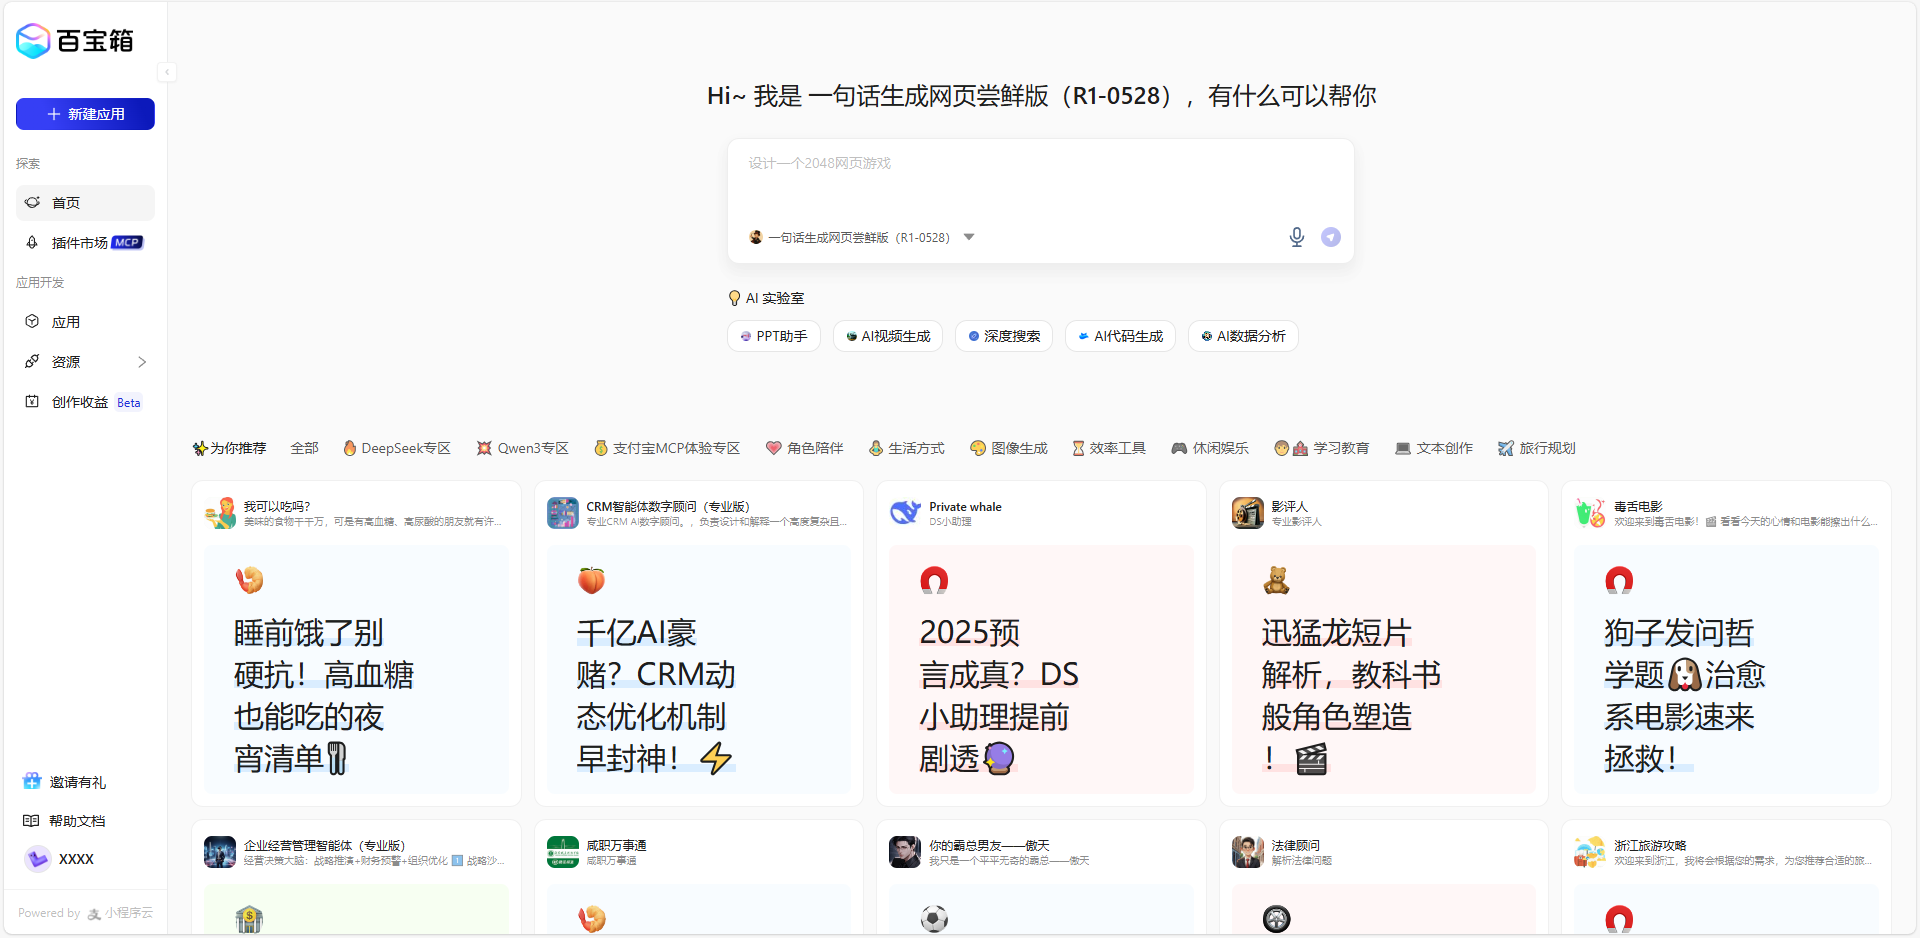Screen dimensions: 1920x938
Task: Open the 狗子发问哲学题 preview card
Action: point(1726,669)
